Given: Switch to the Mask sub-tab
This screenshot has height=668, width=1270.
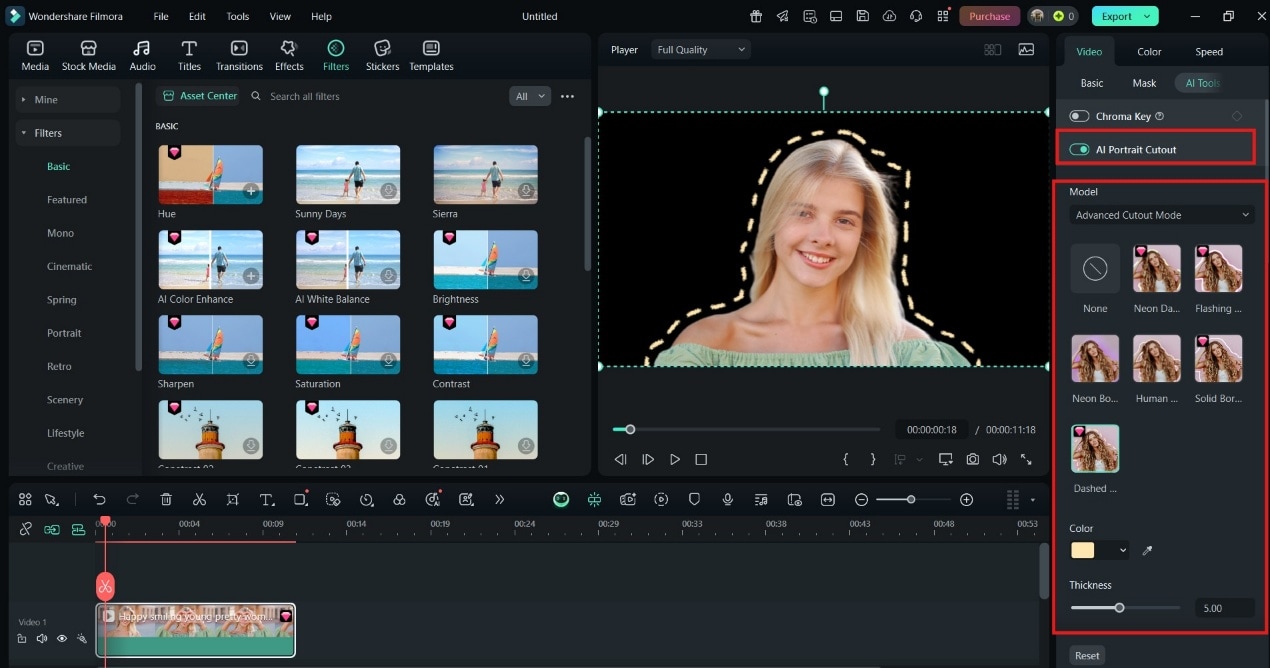Looking at the screenshot, I should (1144, 83).
